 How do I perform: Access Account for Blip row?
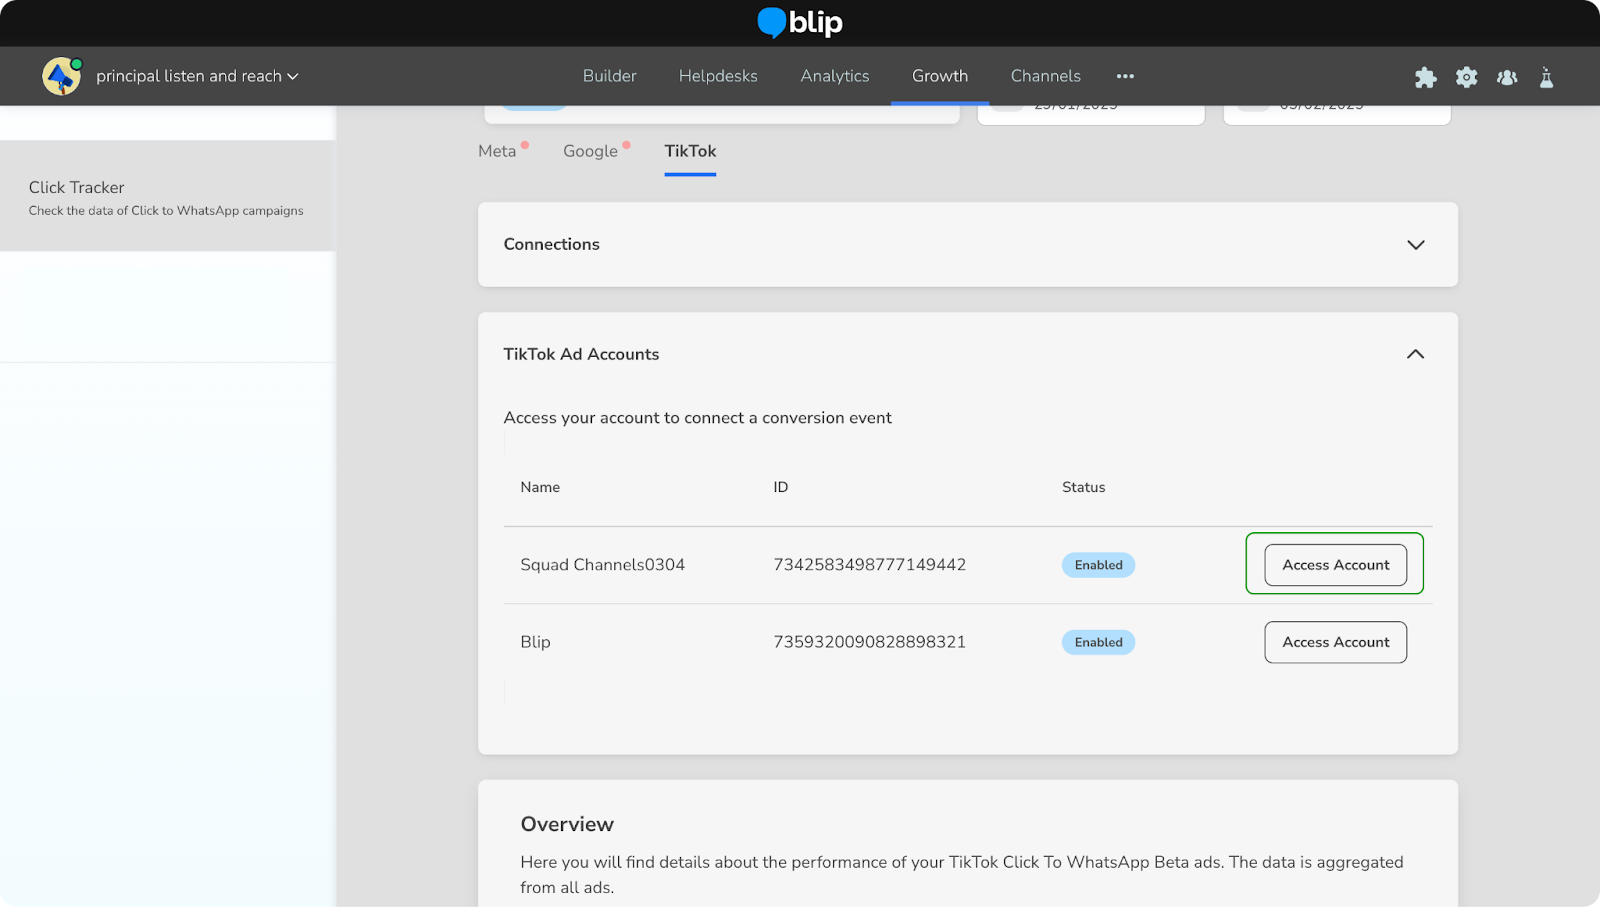point(1336,642)
